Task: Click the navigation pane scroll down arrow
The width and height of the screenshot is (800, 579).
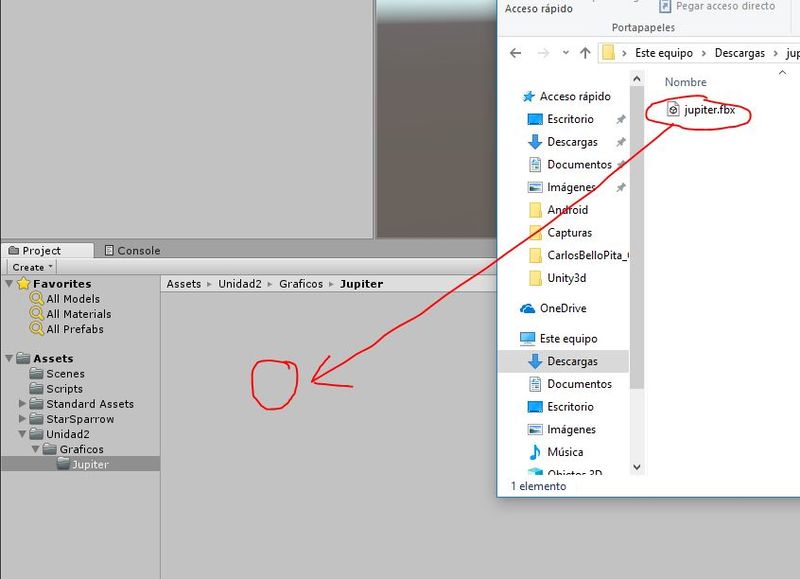Action: point(637,467)
